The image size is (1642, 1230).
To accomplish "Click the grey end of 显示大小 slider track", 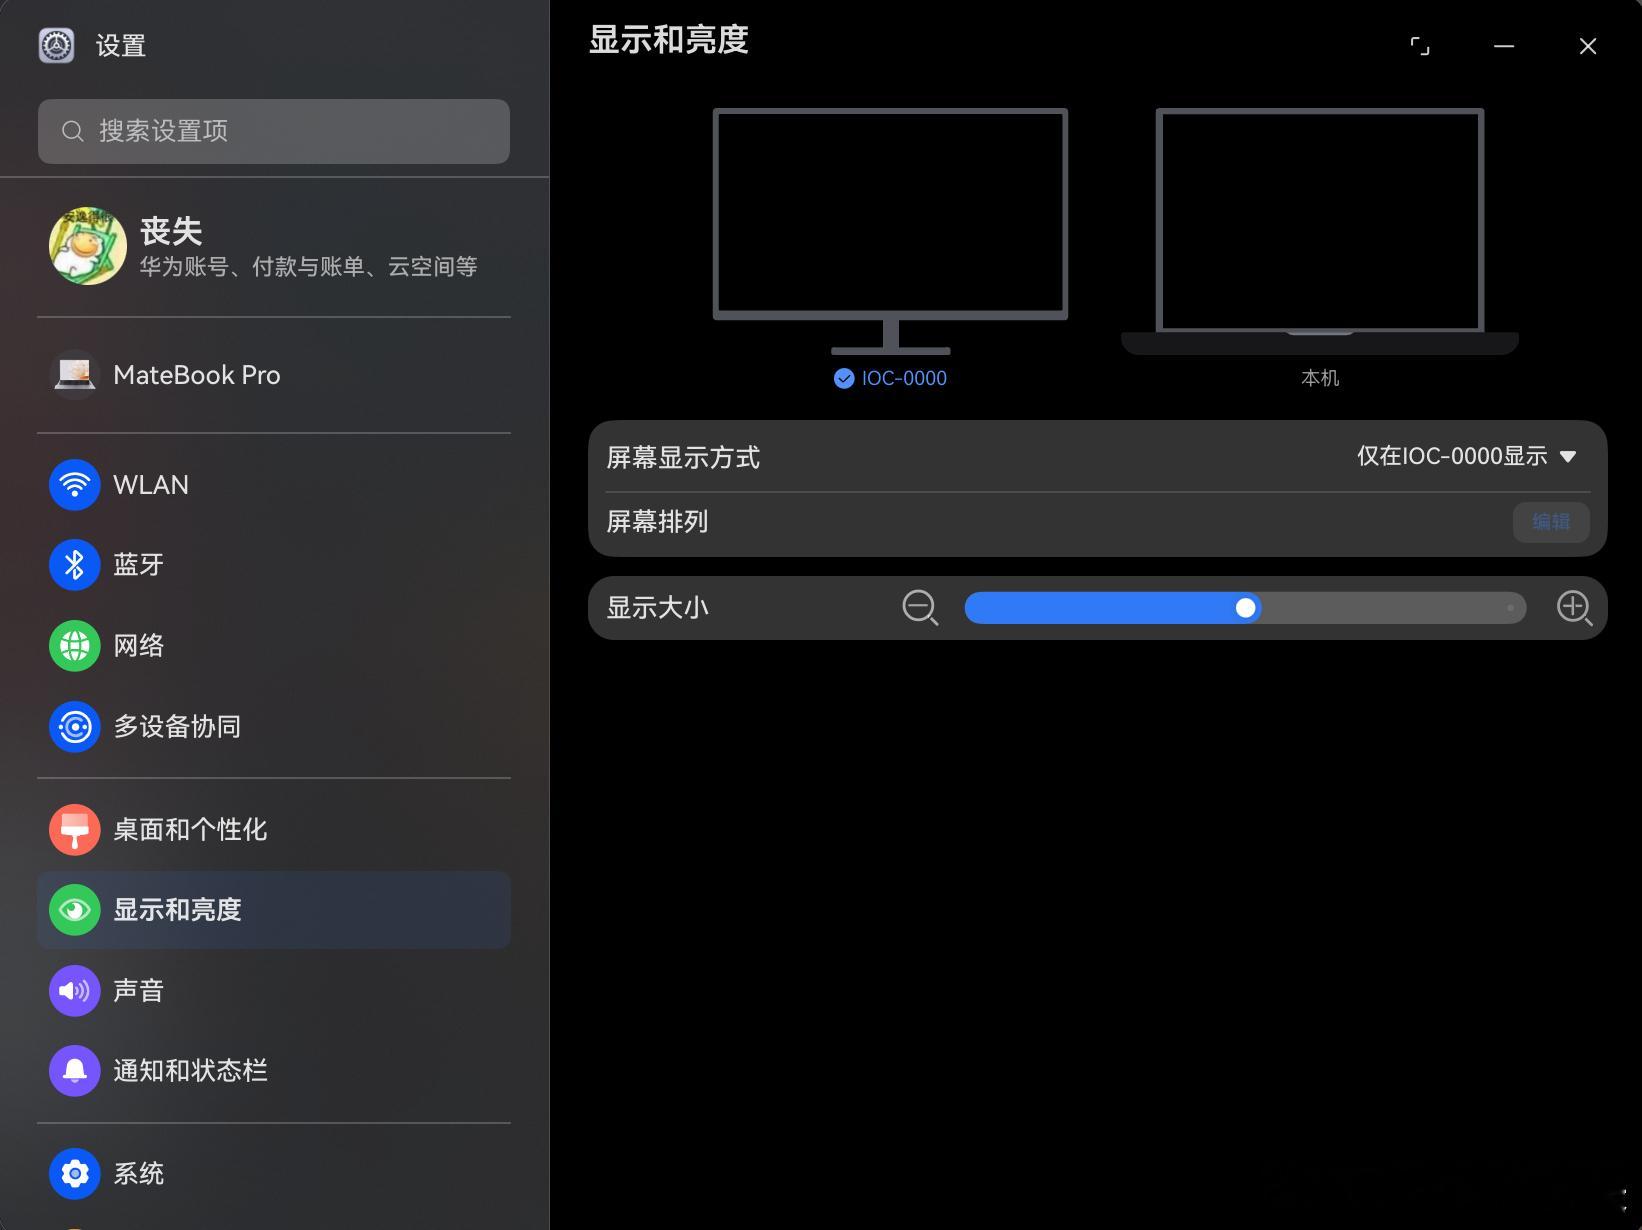I will click(x=1392, y=608).
